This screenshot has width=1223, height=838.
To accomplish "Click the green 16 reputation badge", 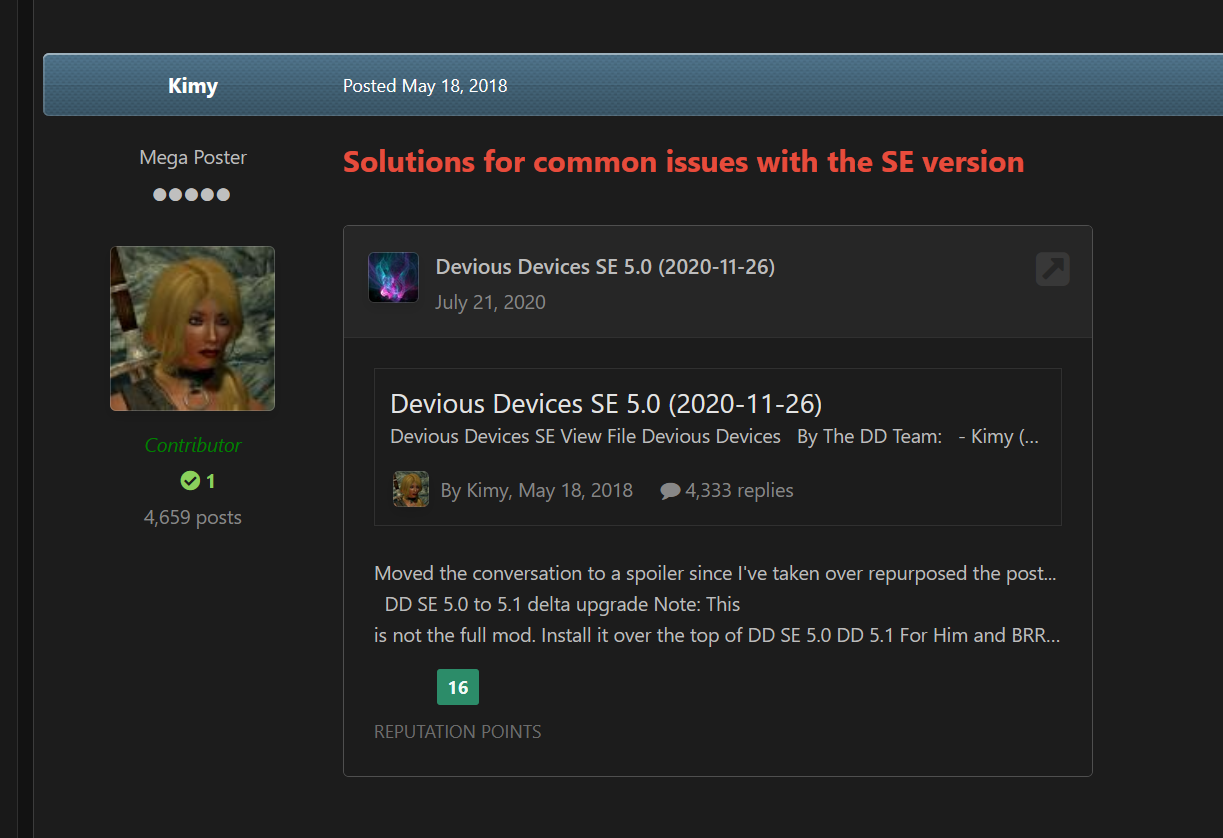I will 458,687.
